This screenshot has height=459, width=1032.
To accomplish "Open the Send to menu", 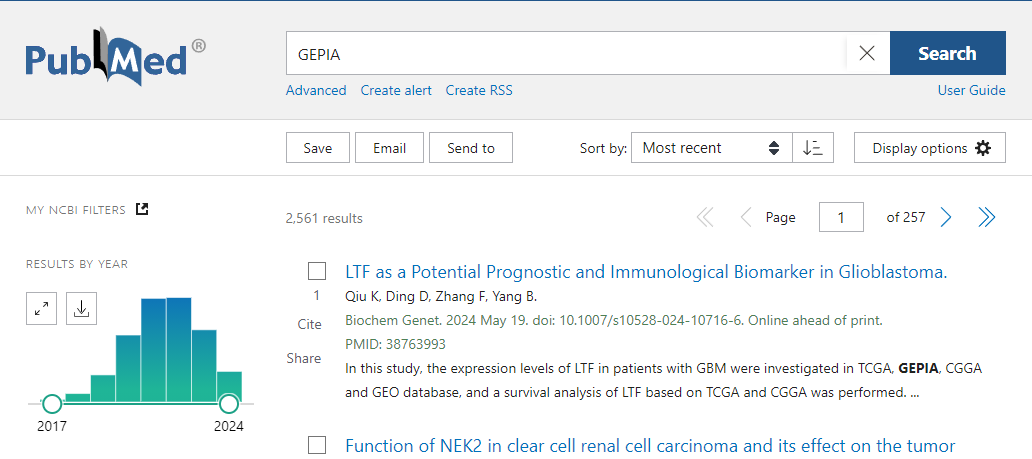I will pos(471,148).
